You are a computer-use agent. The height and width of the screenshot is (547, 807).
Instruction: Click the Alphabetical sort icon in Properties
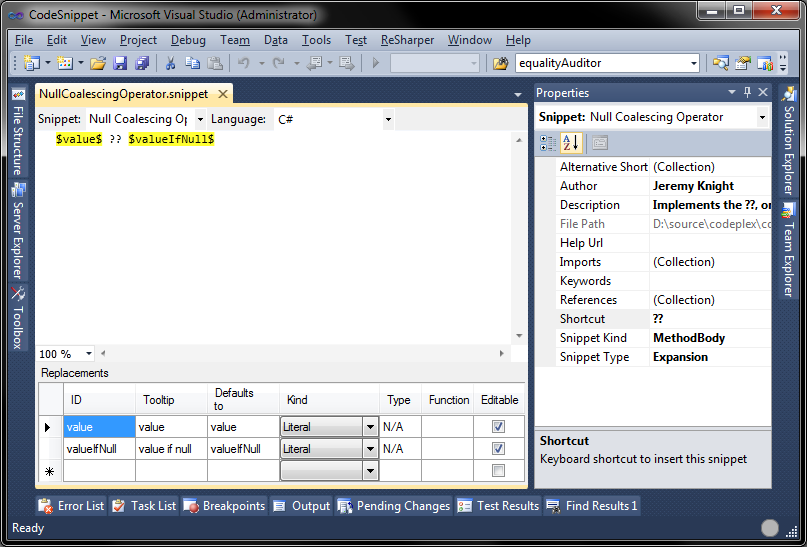(571, 143)
